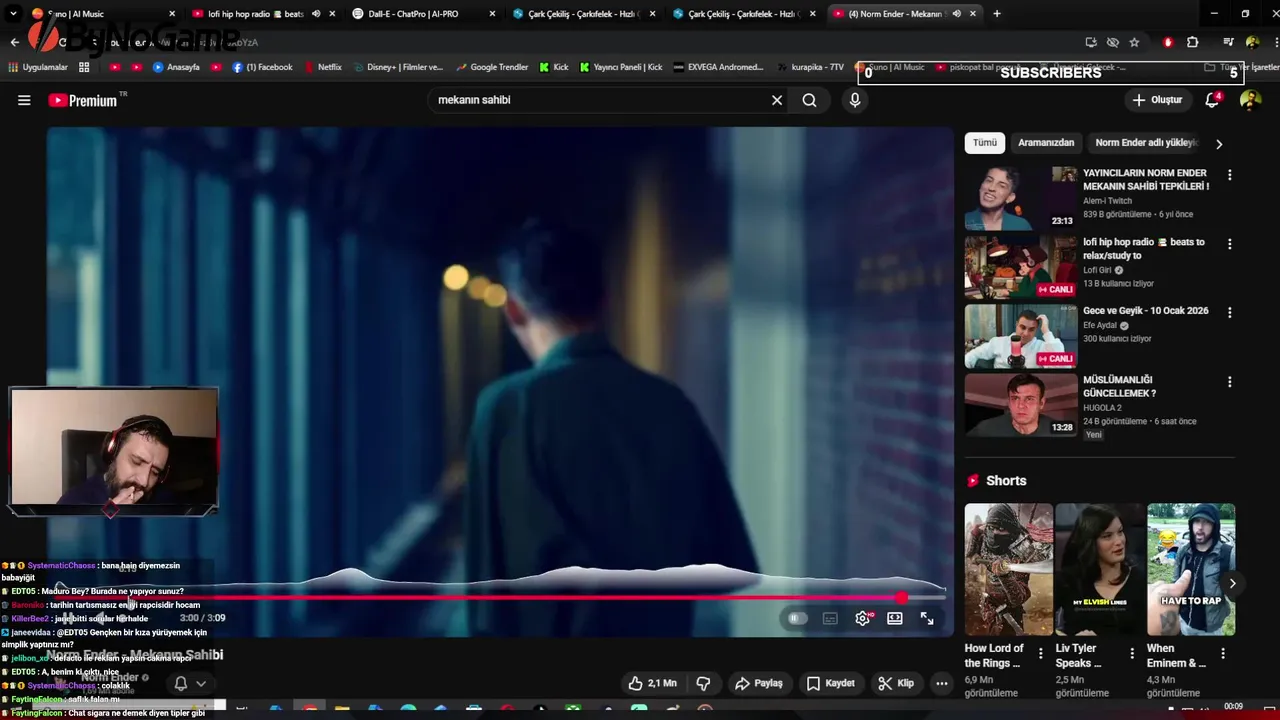
Task: Open 'Liv Tyler Speaks' short thumbnail
Action: [x=1100, y=569]
